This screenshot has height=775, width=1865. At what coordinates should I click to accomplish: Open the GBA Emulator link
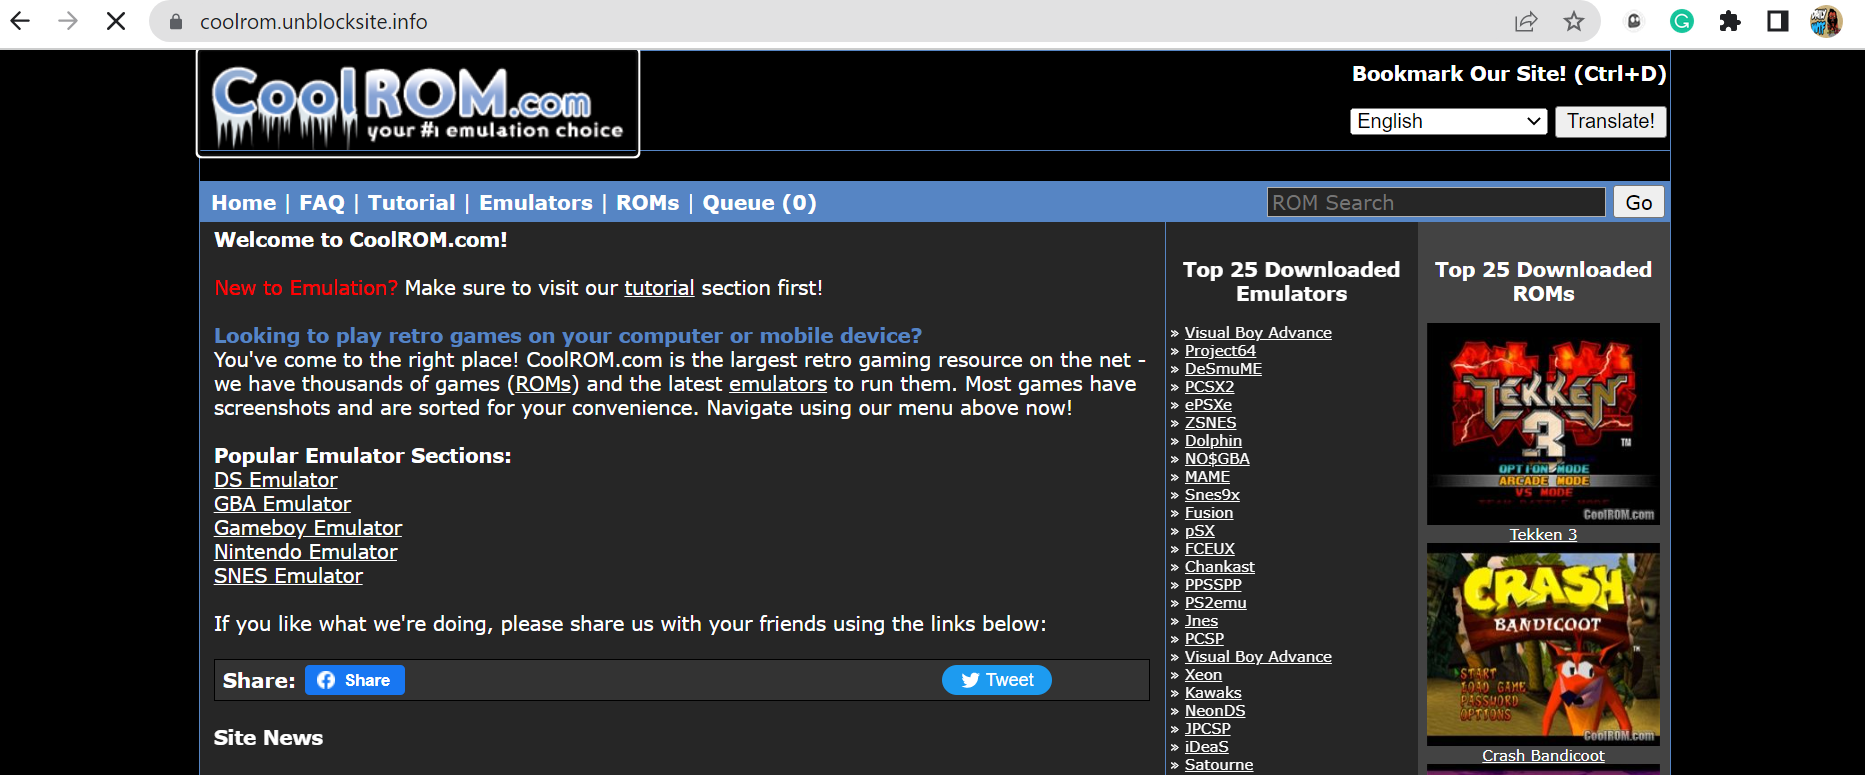coord(282,504)
